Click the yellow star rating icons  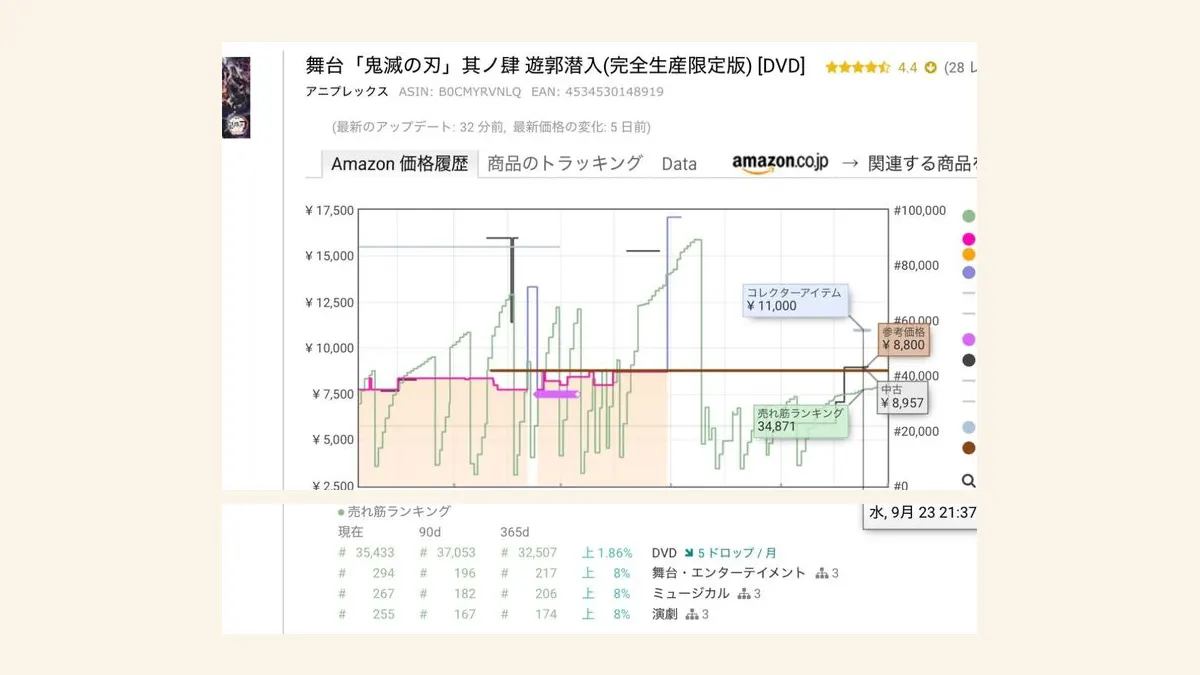[x=858, y=68]
